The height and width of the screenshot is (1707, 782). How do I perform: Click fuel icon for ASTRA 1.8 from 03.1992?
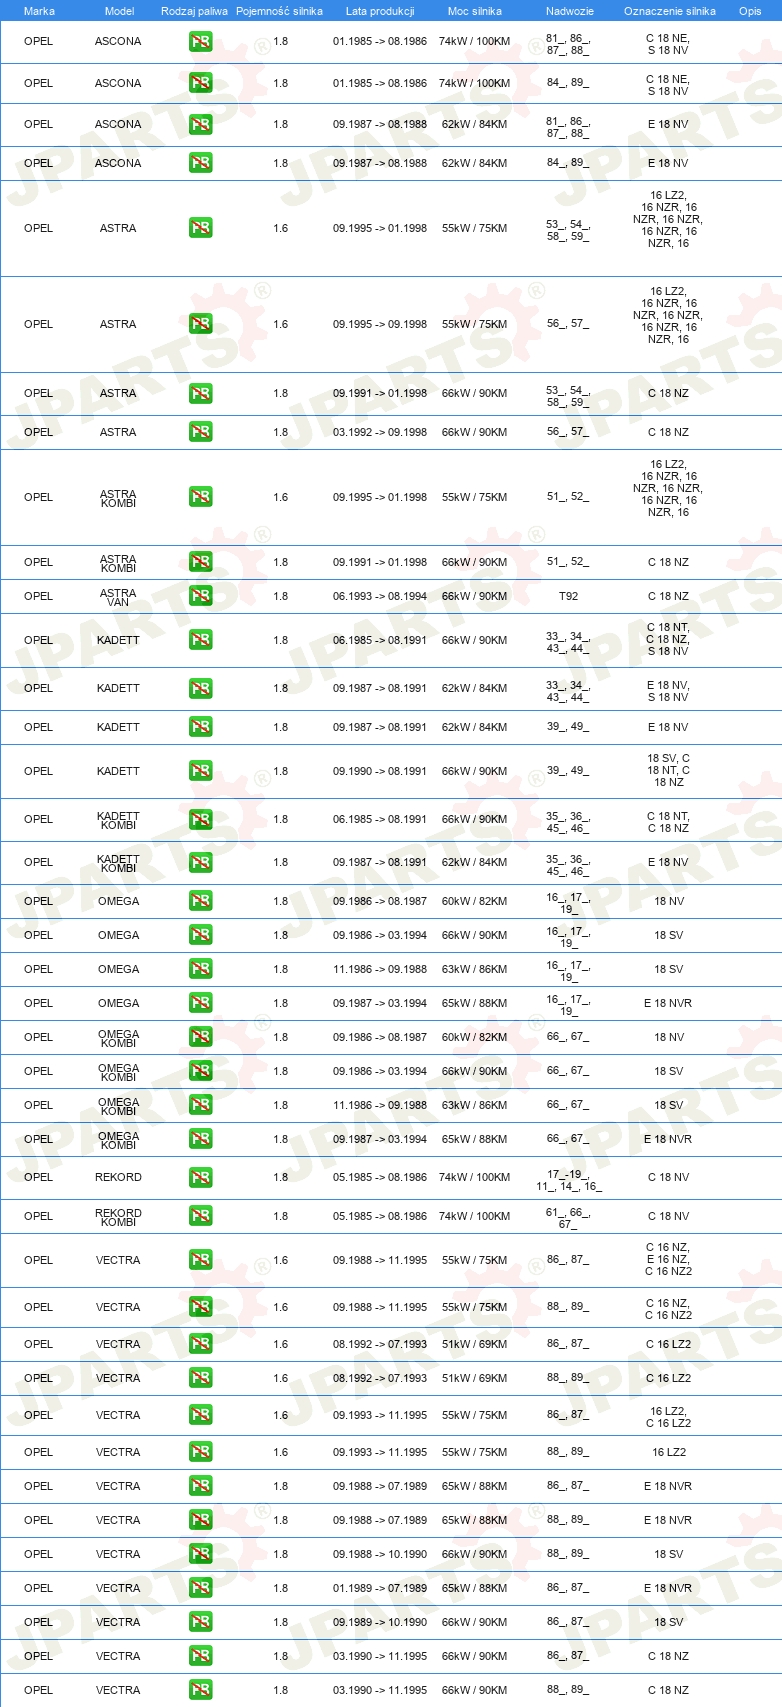pyautogui.click(x=200, y=432)
